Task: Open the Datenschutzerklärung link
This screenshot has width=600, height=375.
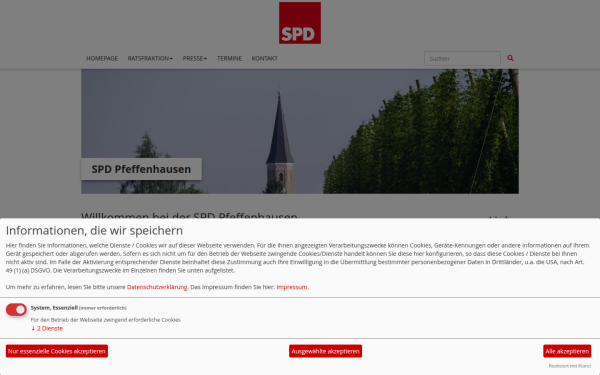Action: 157,287
